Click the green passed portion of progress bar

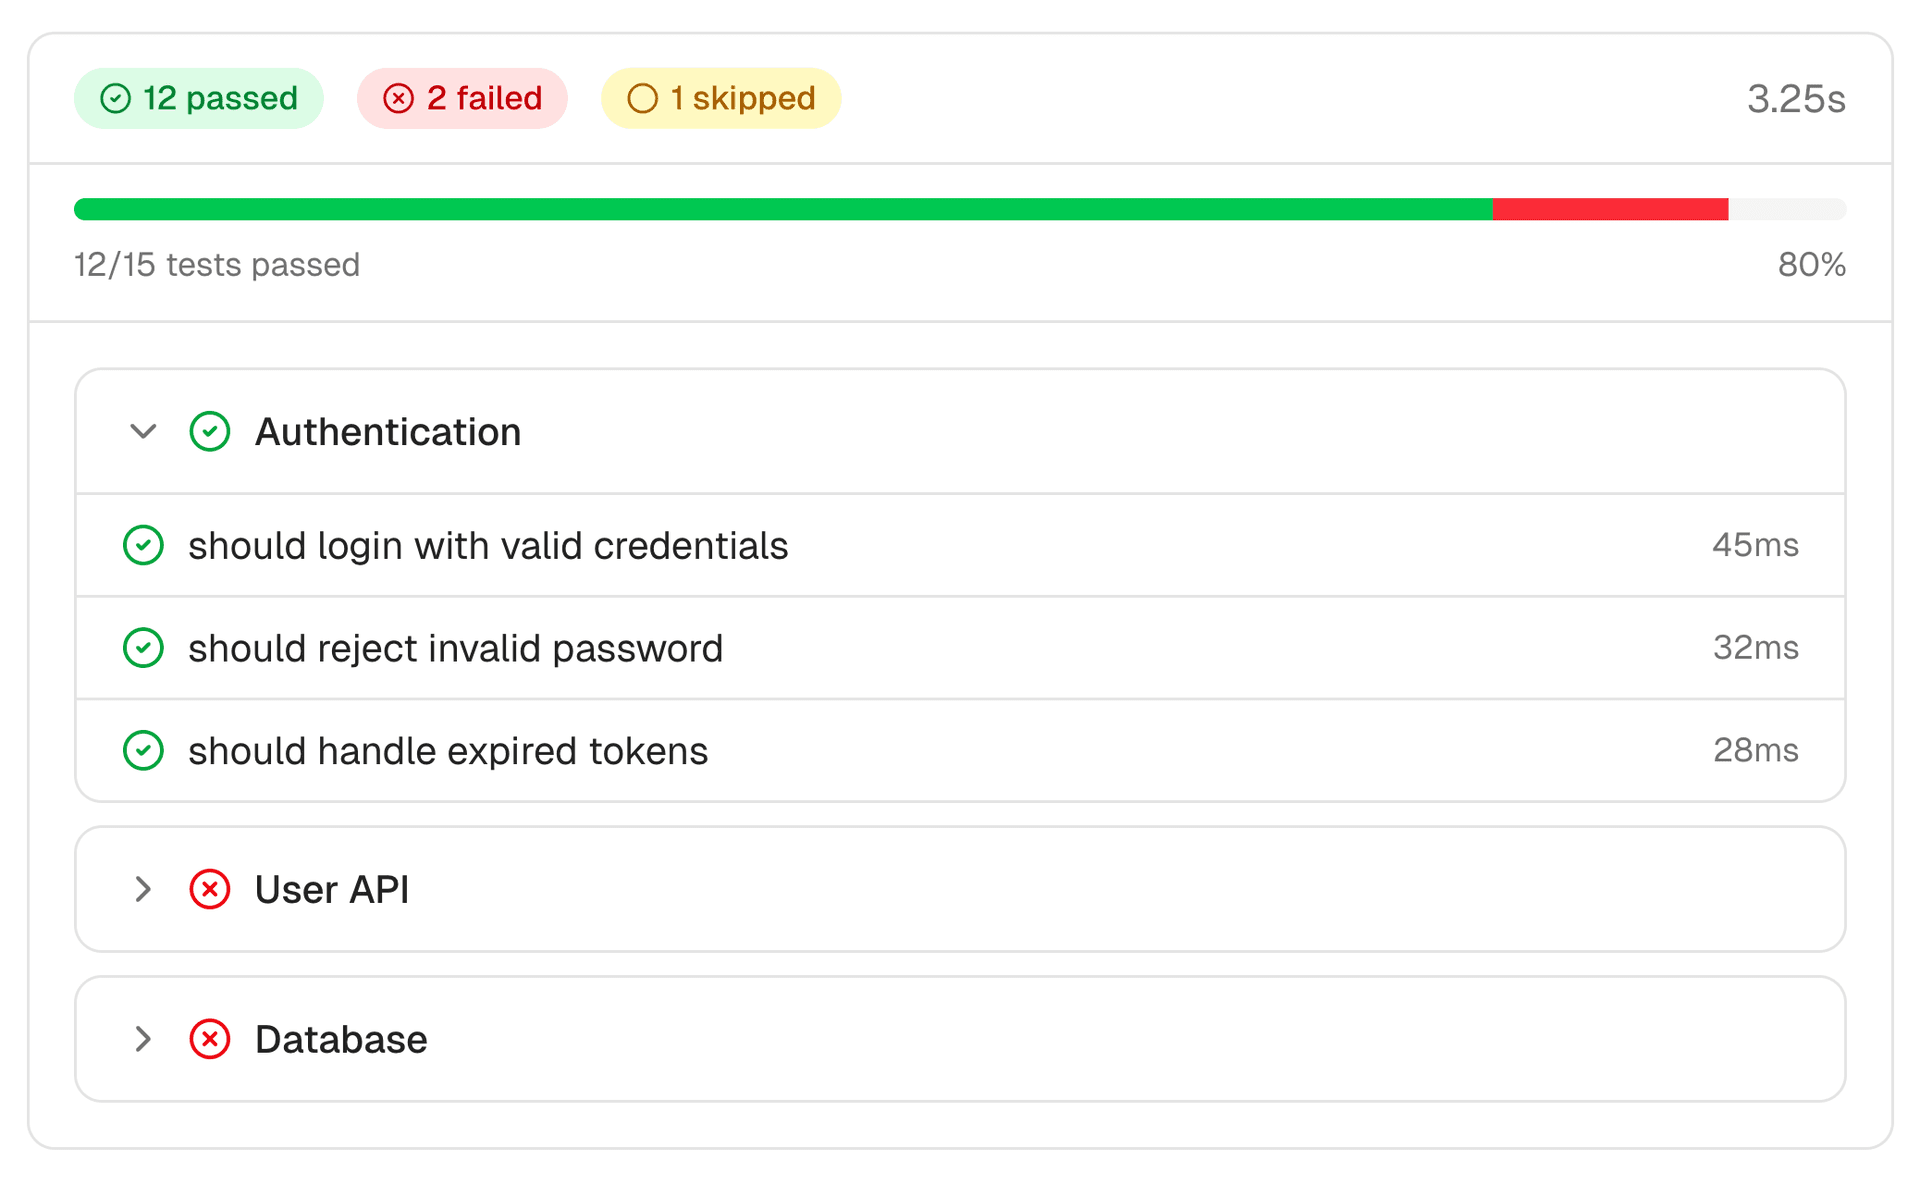pos(780,209)
